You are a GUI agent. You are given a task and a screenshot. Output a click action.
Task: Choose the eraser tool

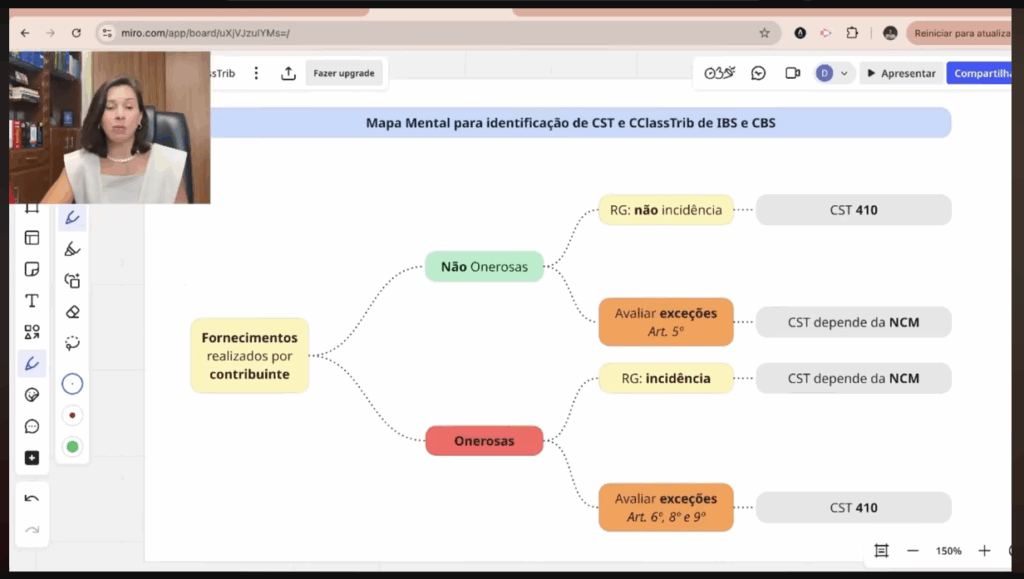pyautogui.click(x=72, y=312)
